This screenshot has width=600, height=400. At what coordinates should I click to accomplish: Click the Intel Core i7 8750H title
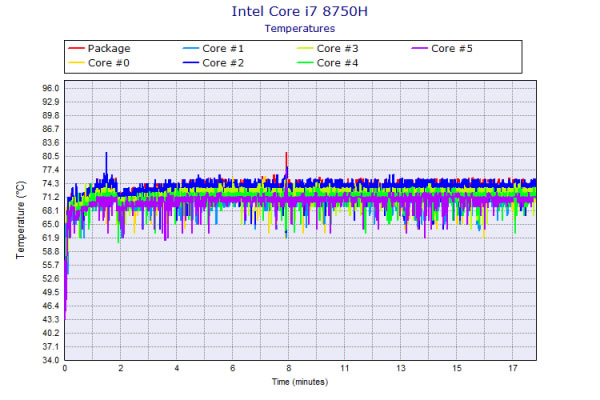300,11
